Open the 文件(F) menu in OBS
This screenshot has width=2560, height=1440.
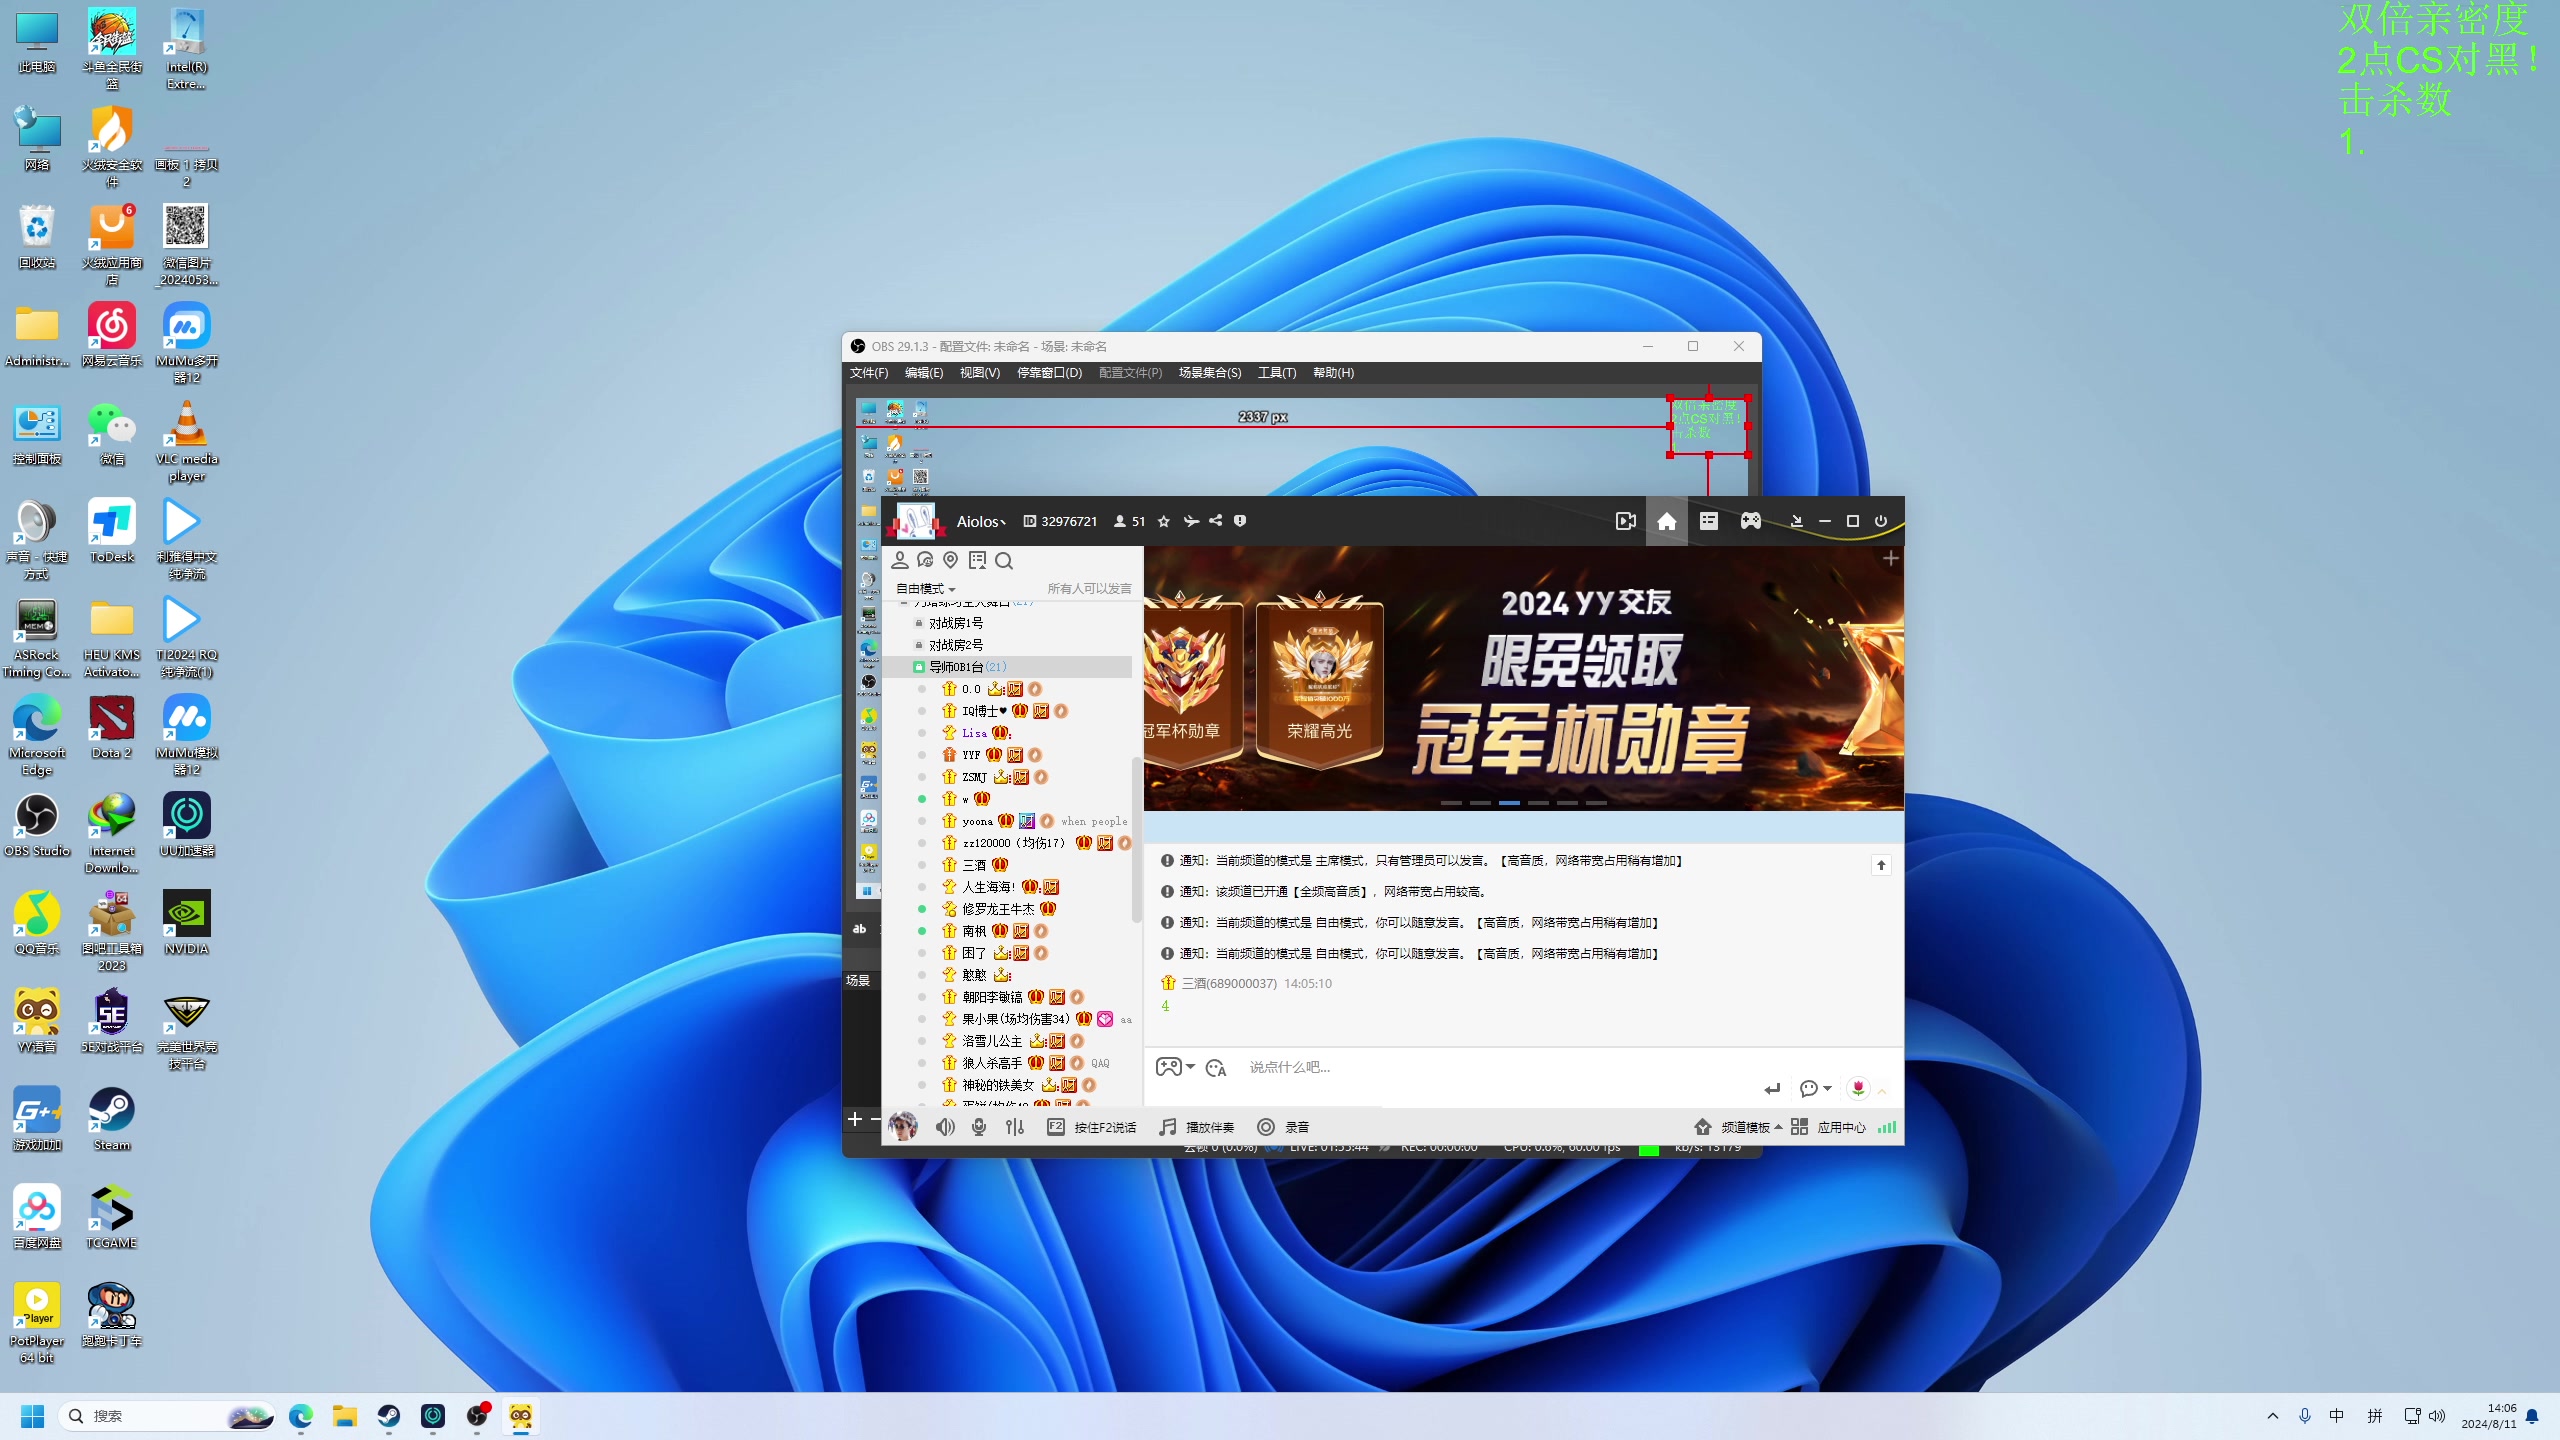[x=869, y=373]
